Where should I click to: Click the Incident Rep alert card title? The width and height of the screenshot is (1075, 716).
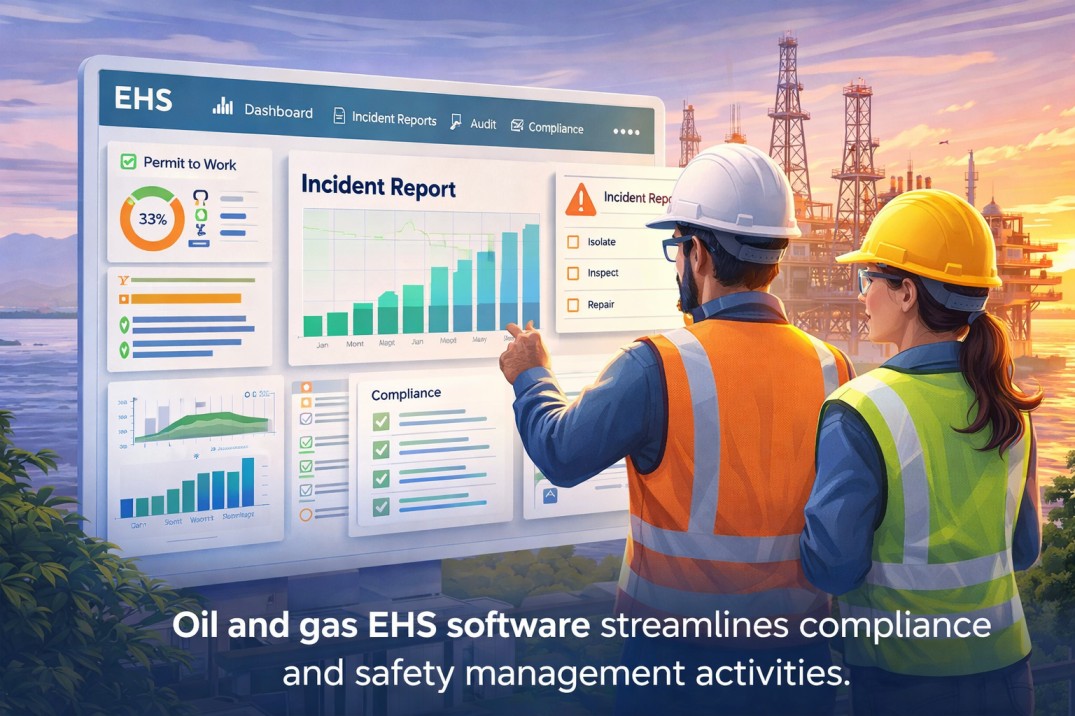click(x=637, y=198)
